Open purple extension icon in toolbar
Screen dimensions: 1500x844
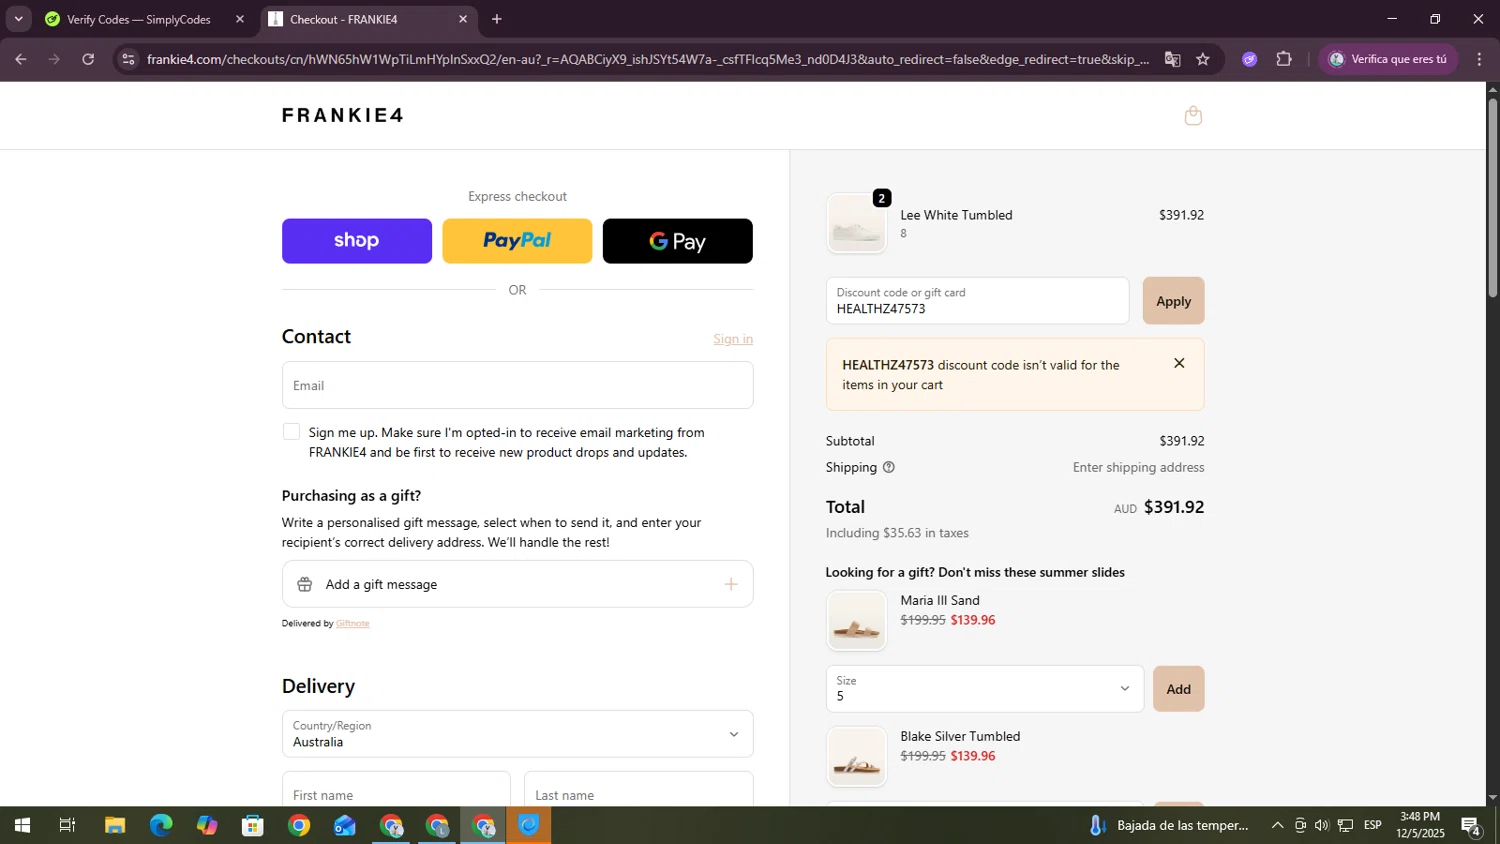(x=1249, y=59)
